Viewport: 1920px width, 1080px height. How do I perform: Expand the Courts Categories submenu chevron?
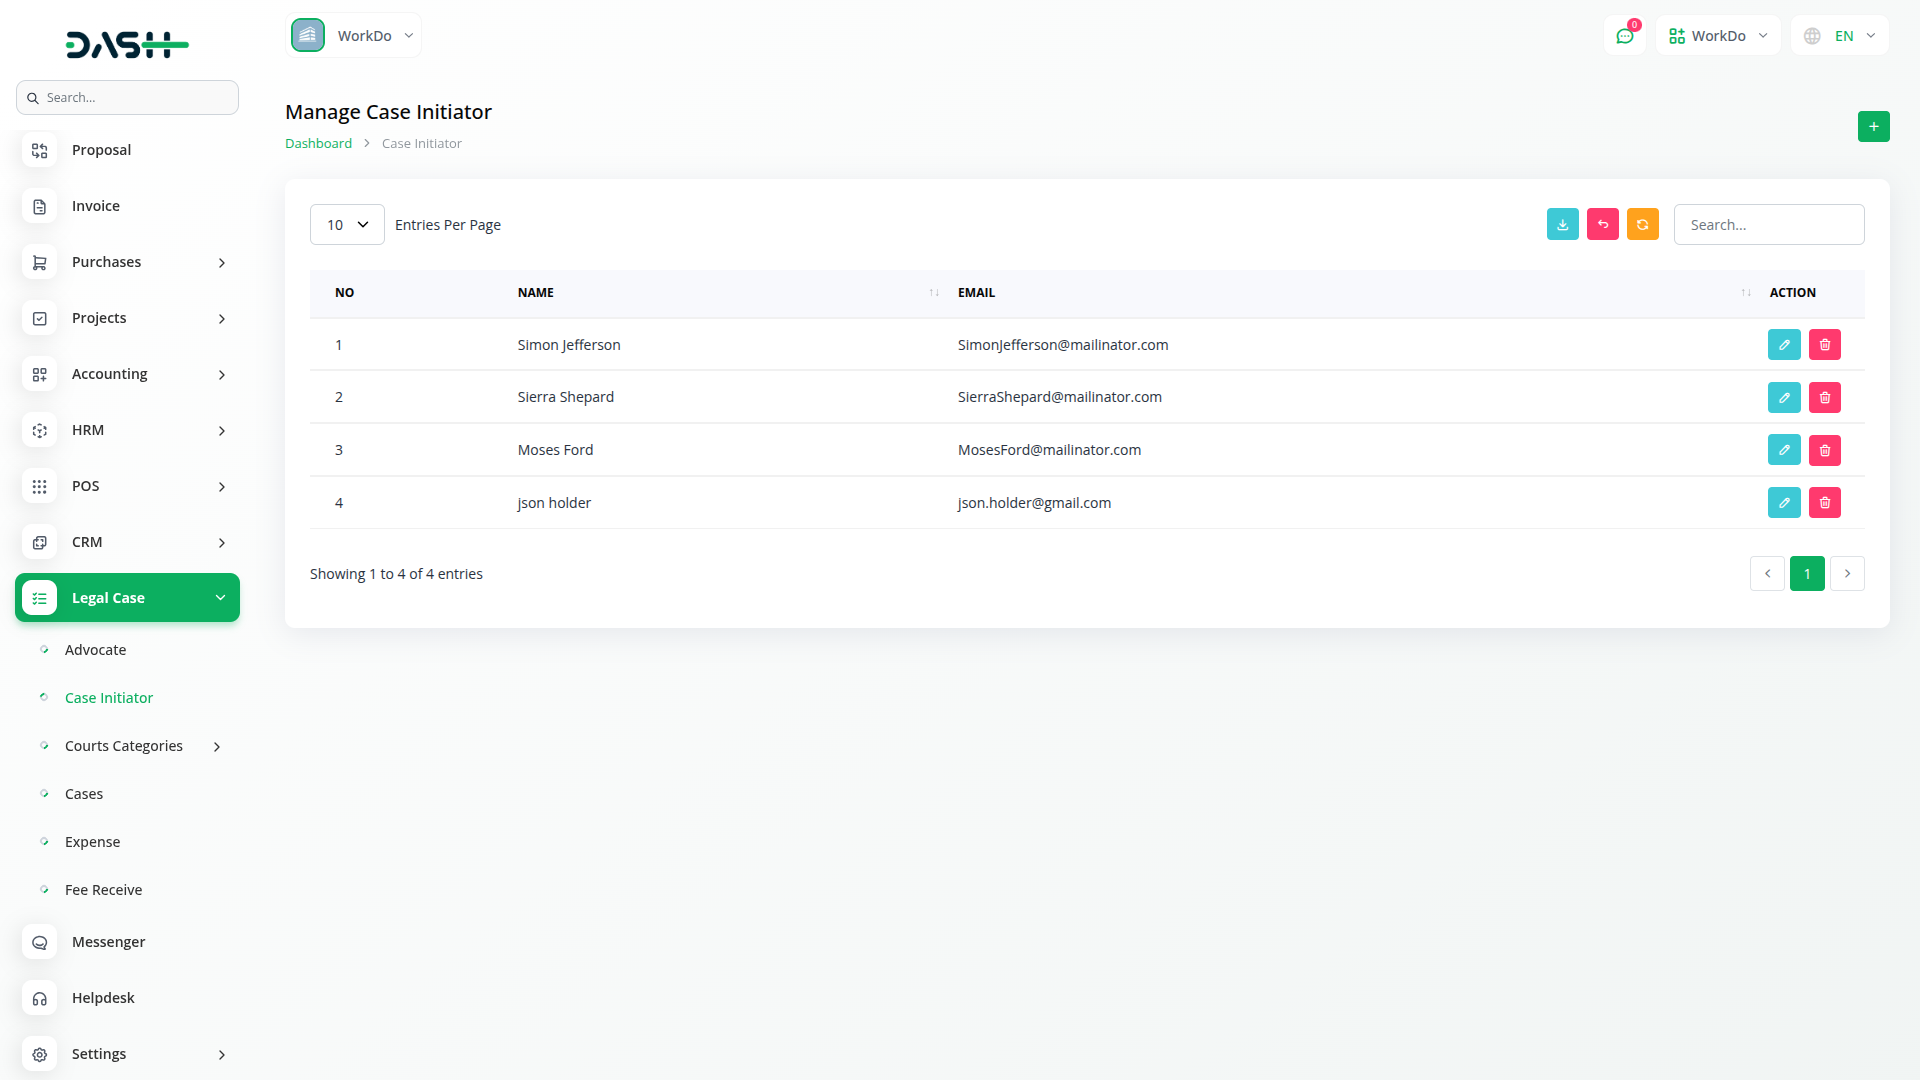point(217,747)
